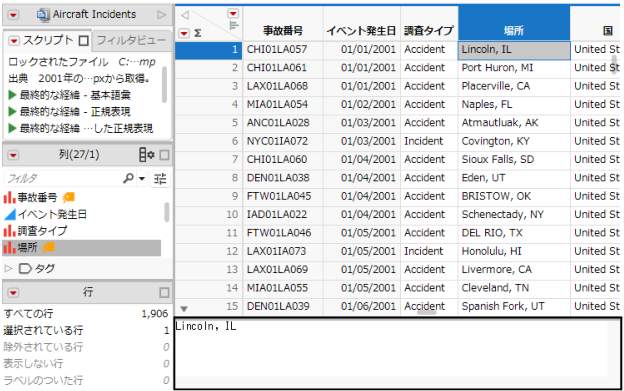Select row number 6
Screen dimensions: 624x391
pos(209,141)
